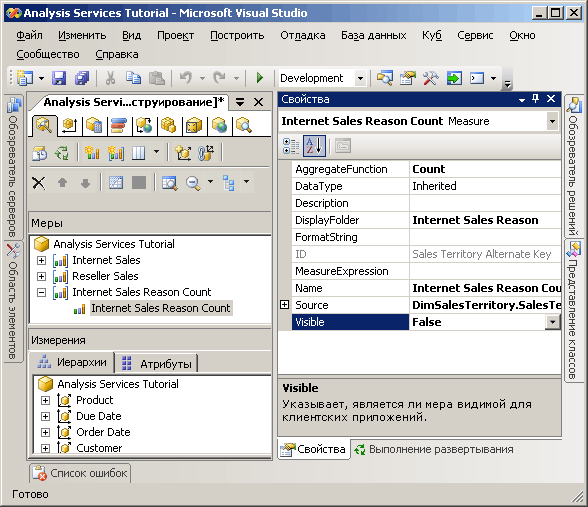Click the Find Table icon
Screen dimensions: 588x507
(170, 183)
